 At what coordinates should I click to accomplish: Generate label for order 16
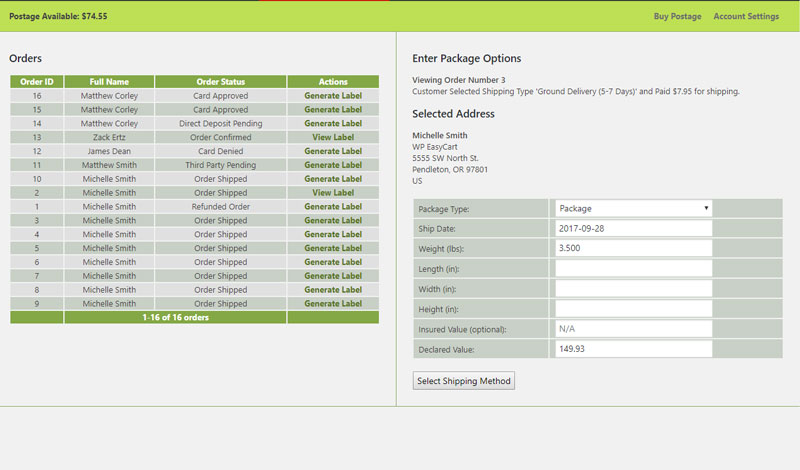333,95
